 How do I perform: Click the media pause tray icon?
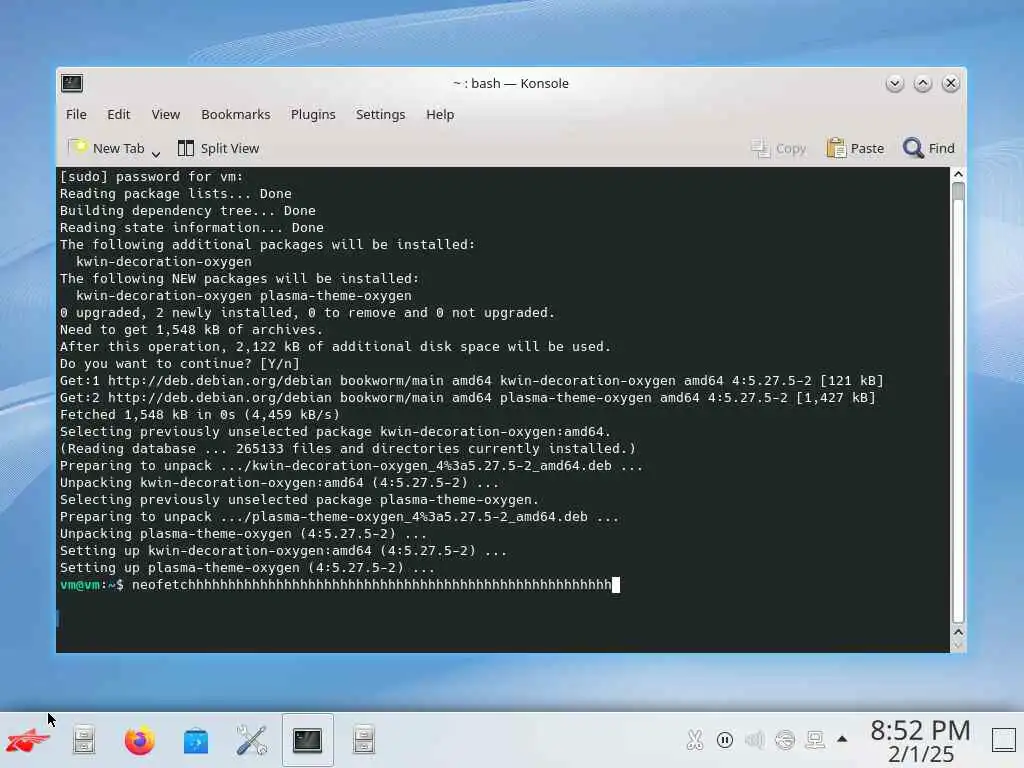tap(724, 740)
